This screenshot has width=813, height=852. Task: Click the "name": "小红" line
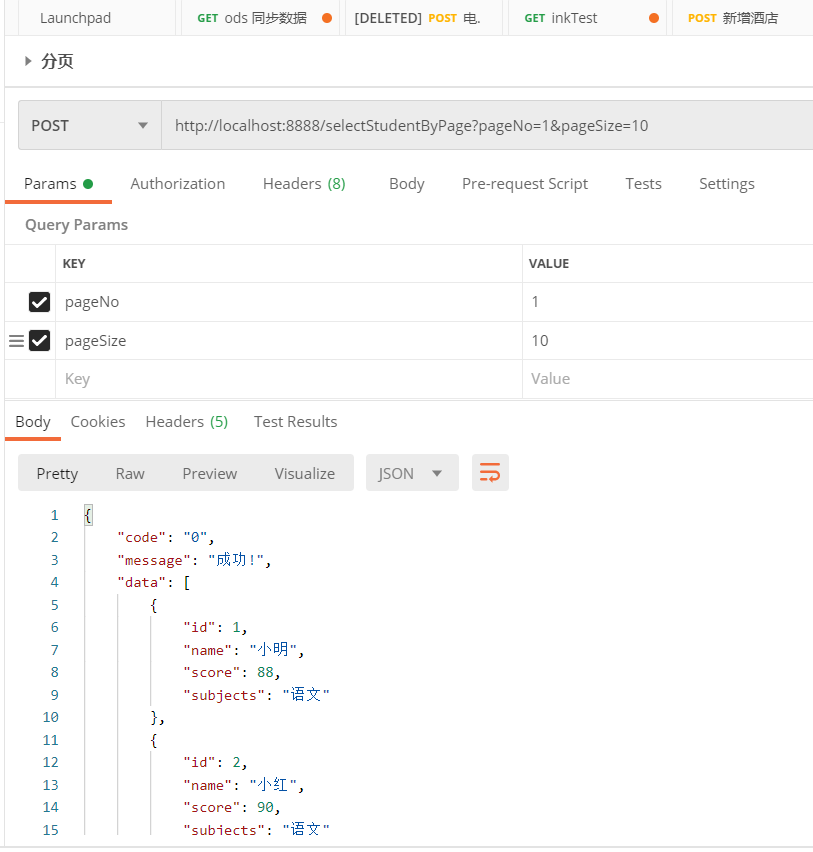click(243, 785)
